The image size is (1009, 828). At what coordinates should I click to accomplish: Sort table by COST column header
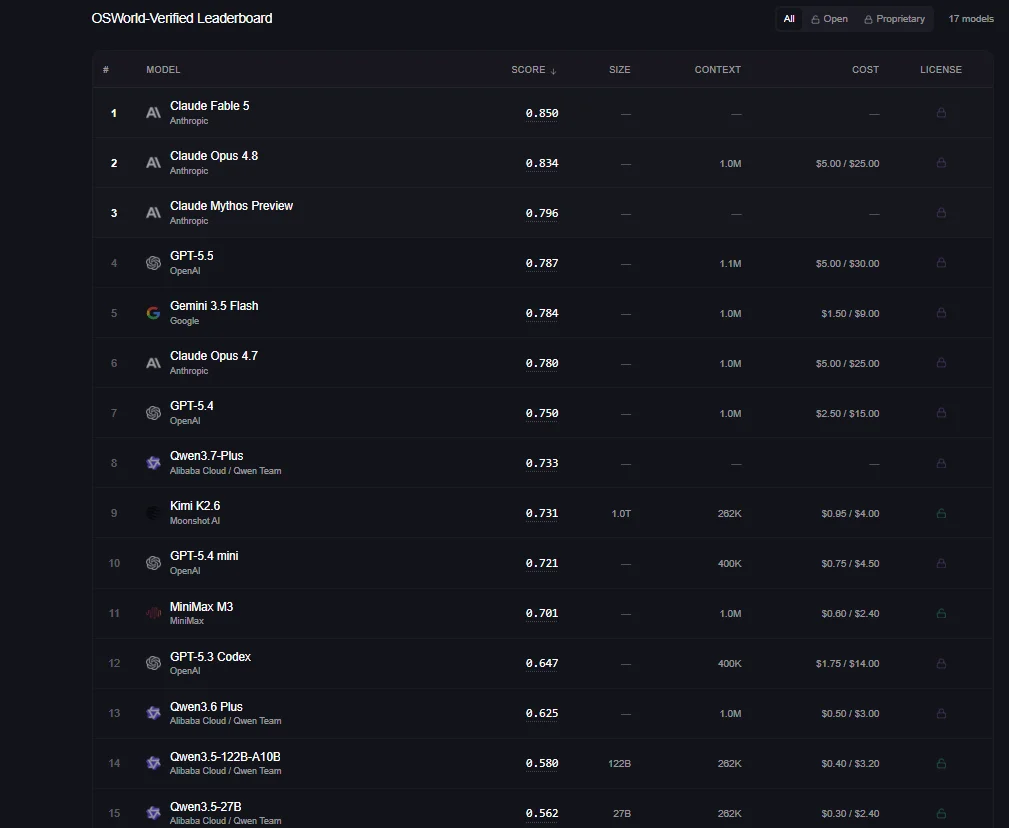tap(865, 69)
